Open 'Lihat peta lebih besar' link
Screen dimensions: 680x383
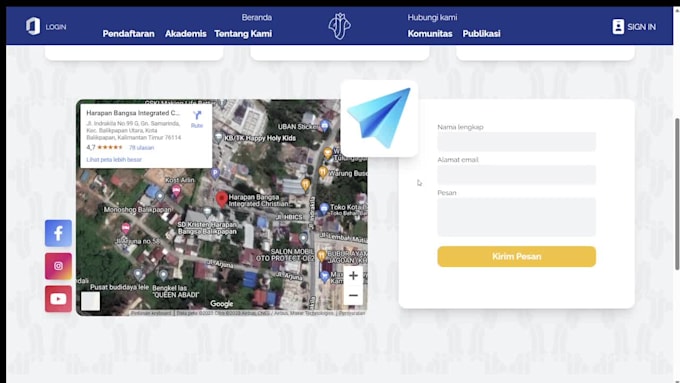click(x=114, y=160)
